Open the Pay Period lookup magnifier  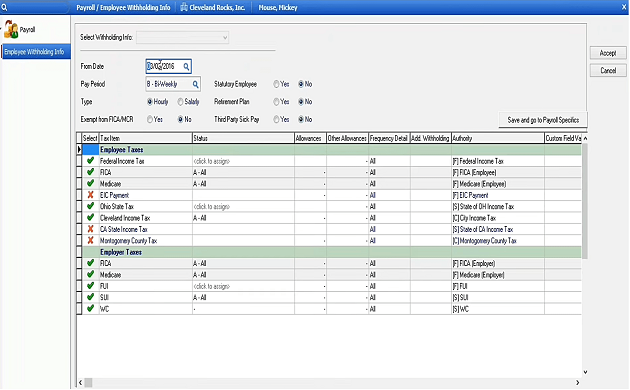pos(195,84)
